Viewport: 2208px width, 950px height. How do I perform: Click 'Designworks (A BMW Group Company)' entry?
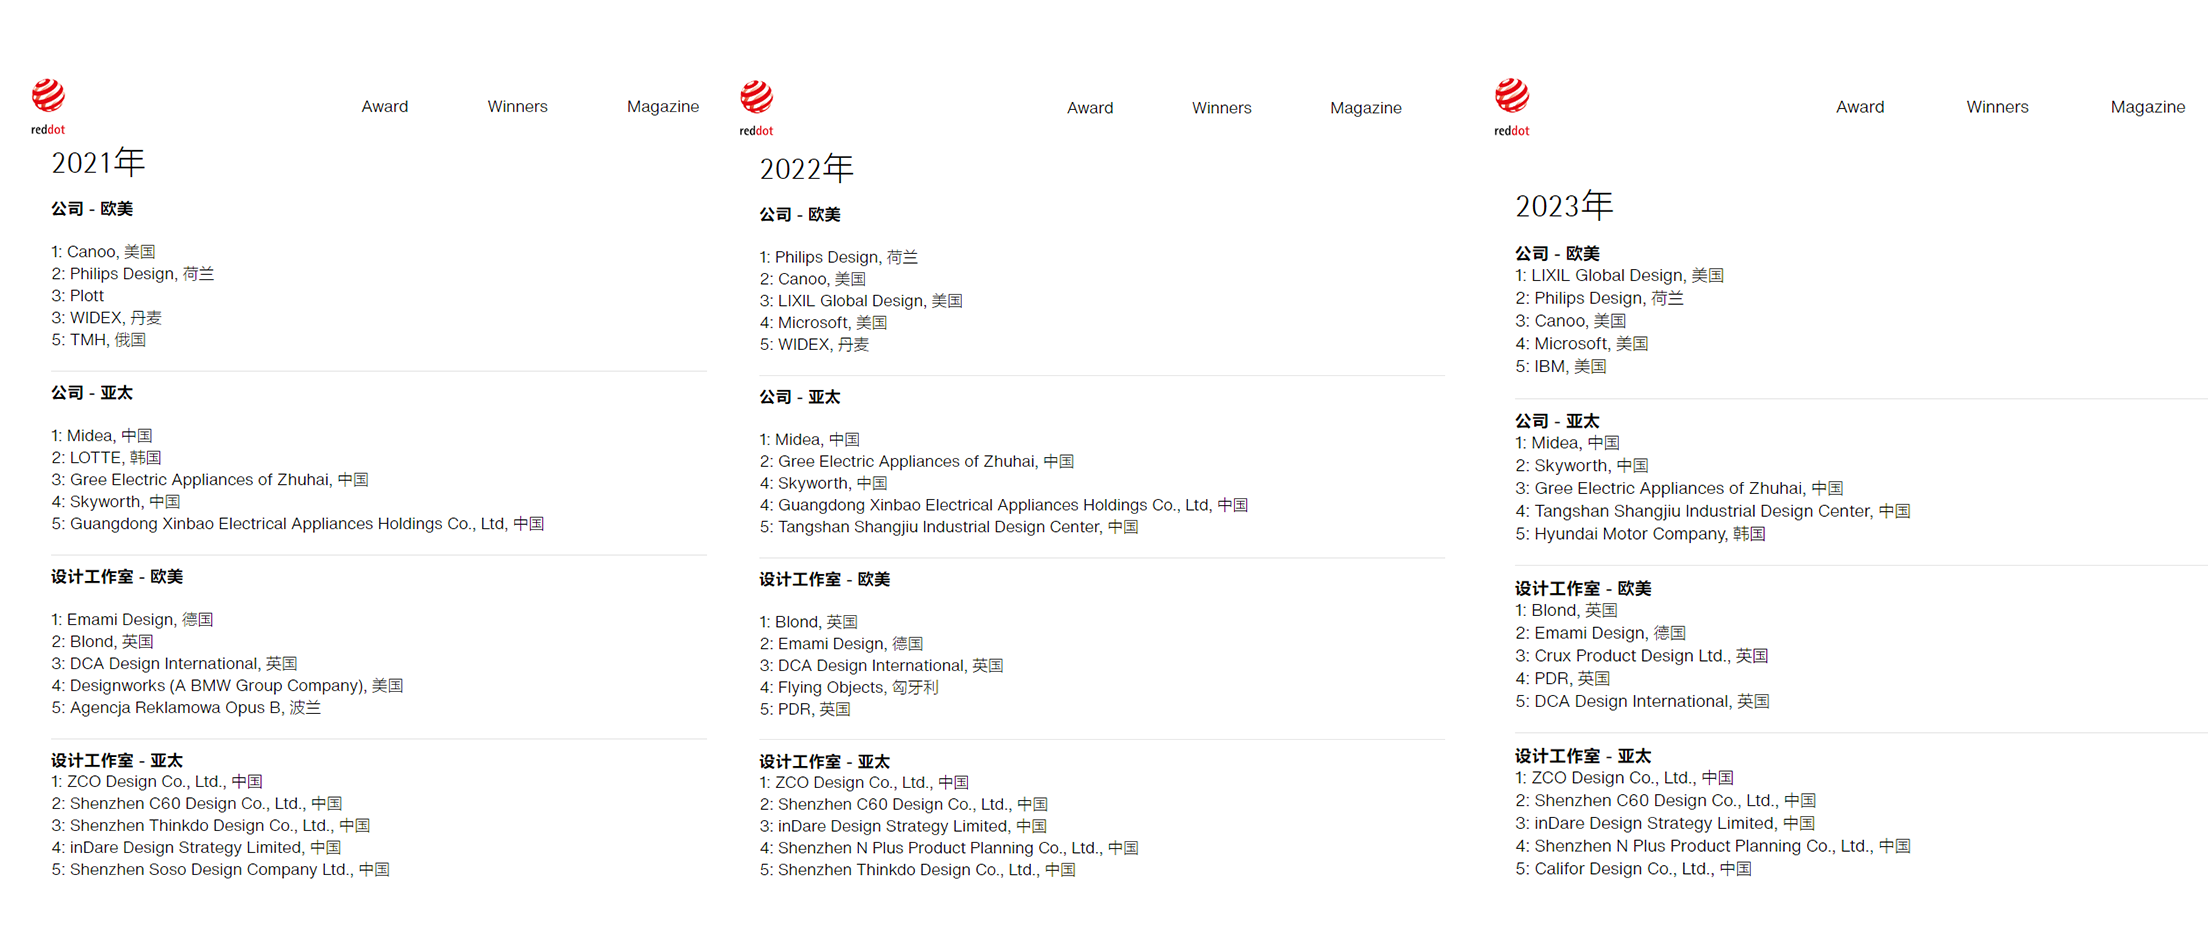click(227, 685)
